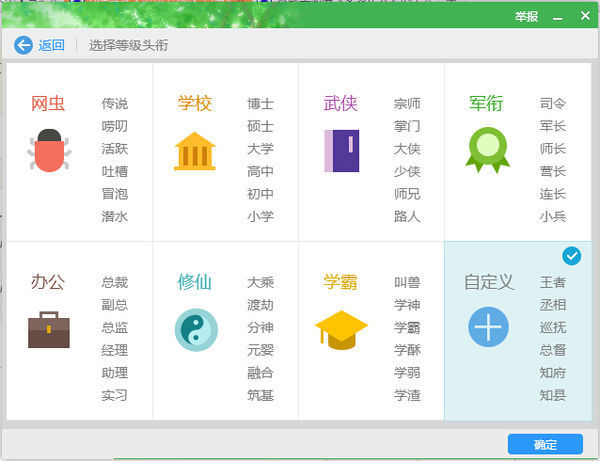The height and width of the screenshot is (461, 600).
Task: Click the blue back arrow icon
Action: click(x=23, y=45)
